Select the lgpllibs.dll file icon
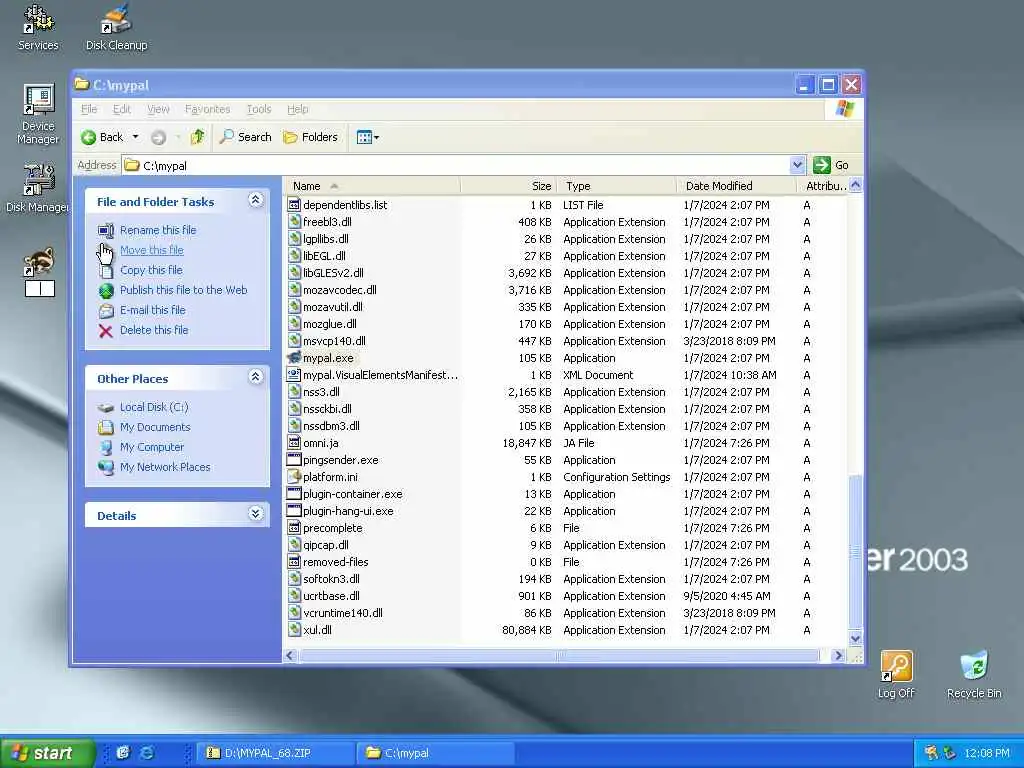 pyautogui.click(x=294, y=239)
